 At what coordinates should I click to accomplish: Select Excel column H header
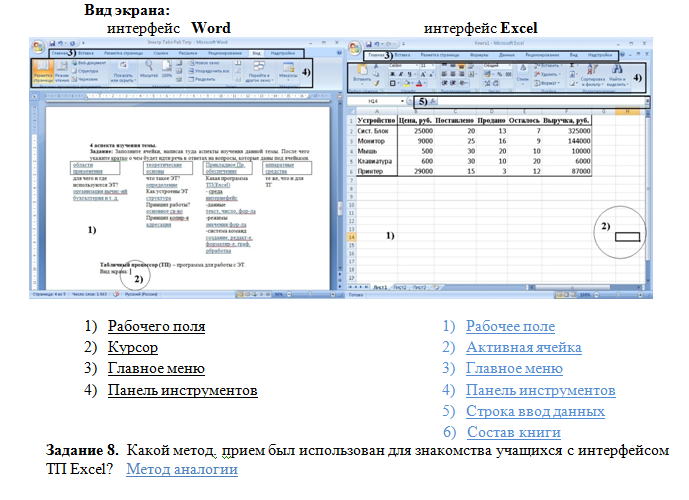click(627, 112)
